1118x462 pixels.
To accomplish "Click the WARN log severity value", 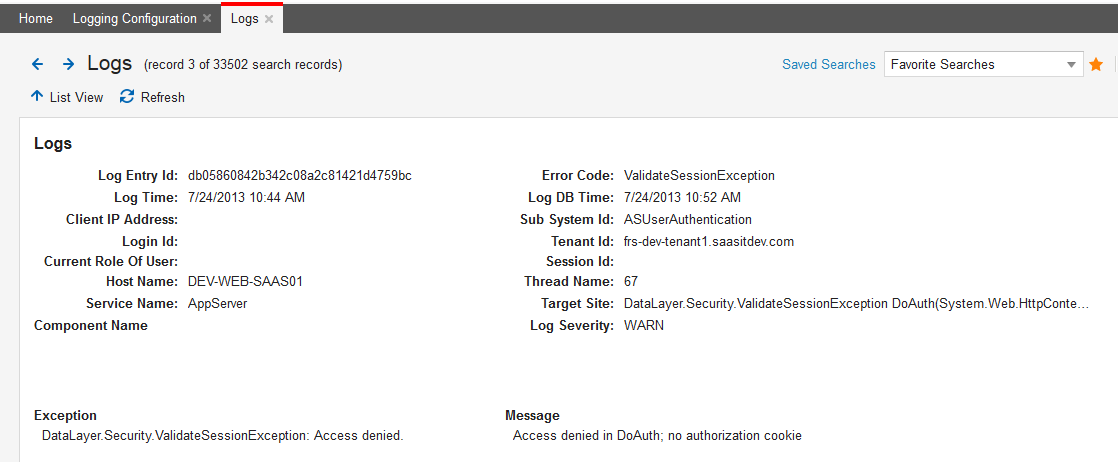I will click(x=644, y=325).
